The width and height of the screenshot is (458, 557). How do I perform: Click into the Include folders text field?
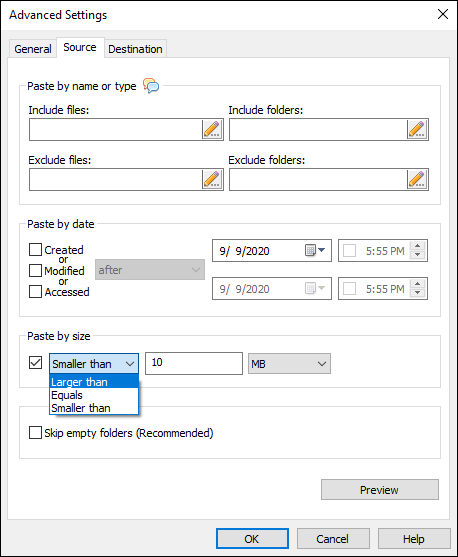(318, 129)
